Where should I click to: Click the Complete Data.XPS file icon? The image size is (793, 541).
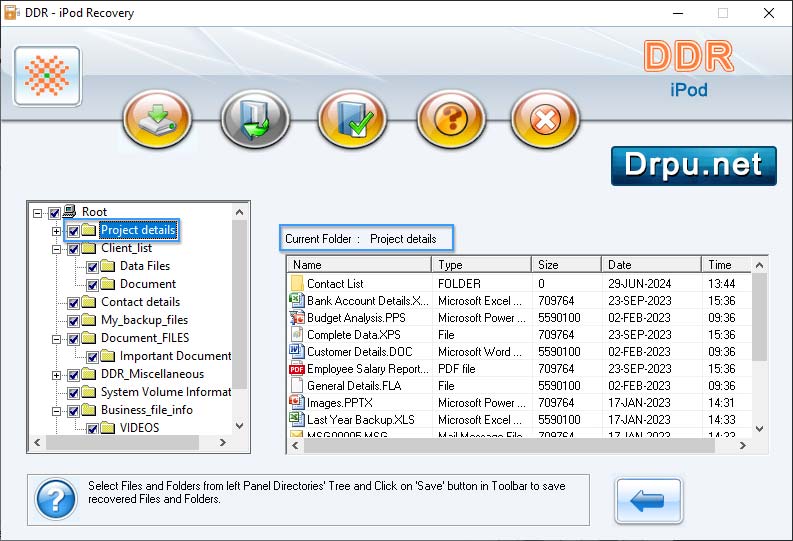point(296,334)
